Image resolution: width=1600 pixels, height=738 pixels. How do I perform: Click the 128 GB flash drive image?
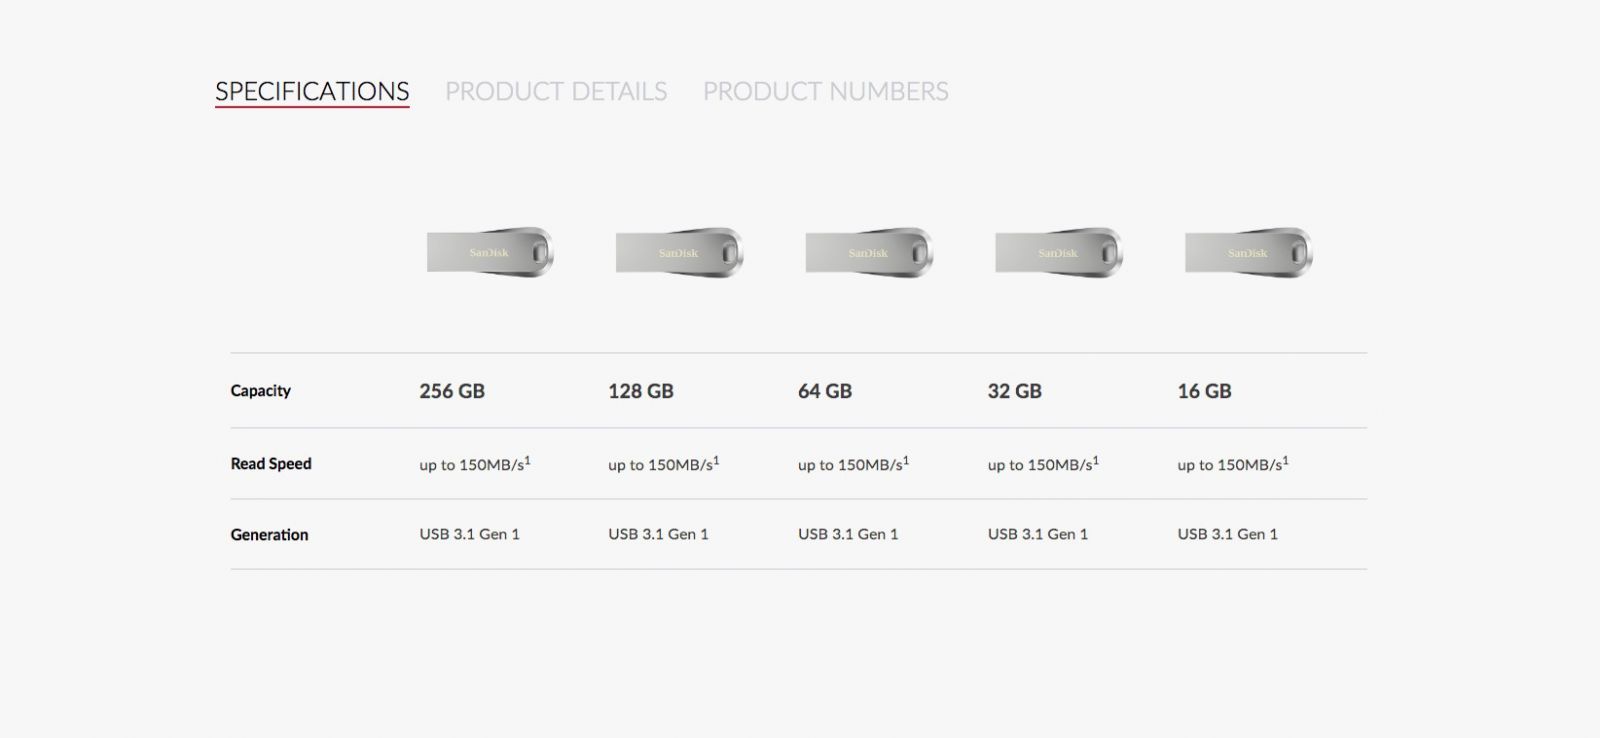679,252
